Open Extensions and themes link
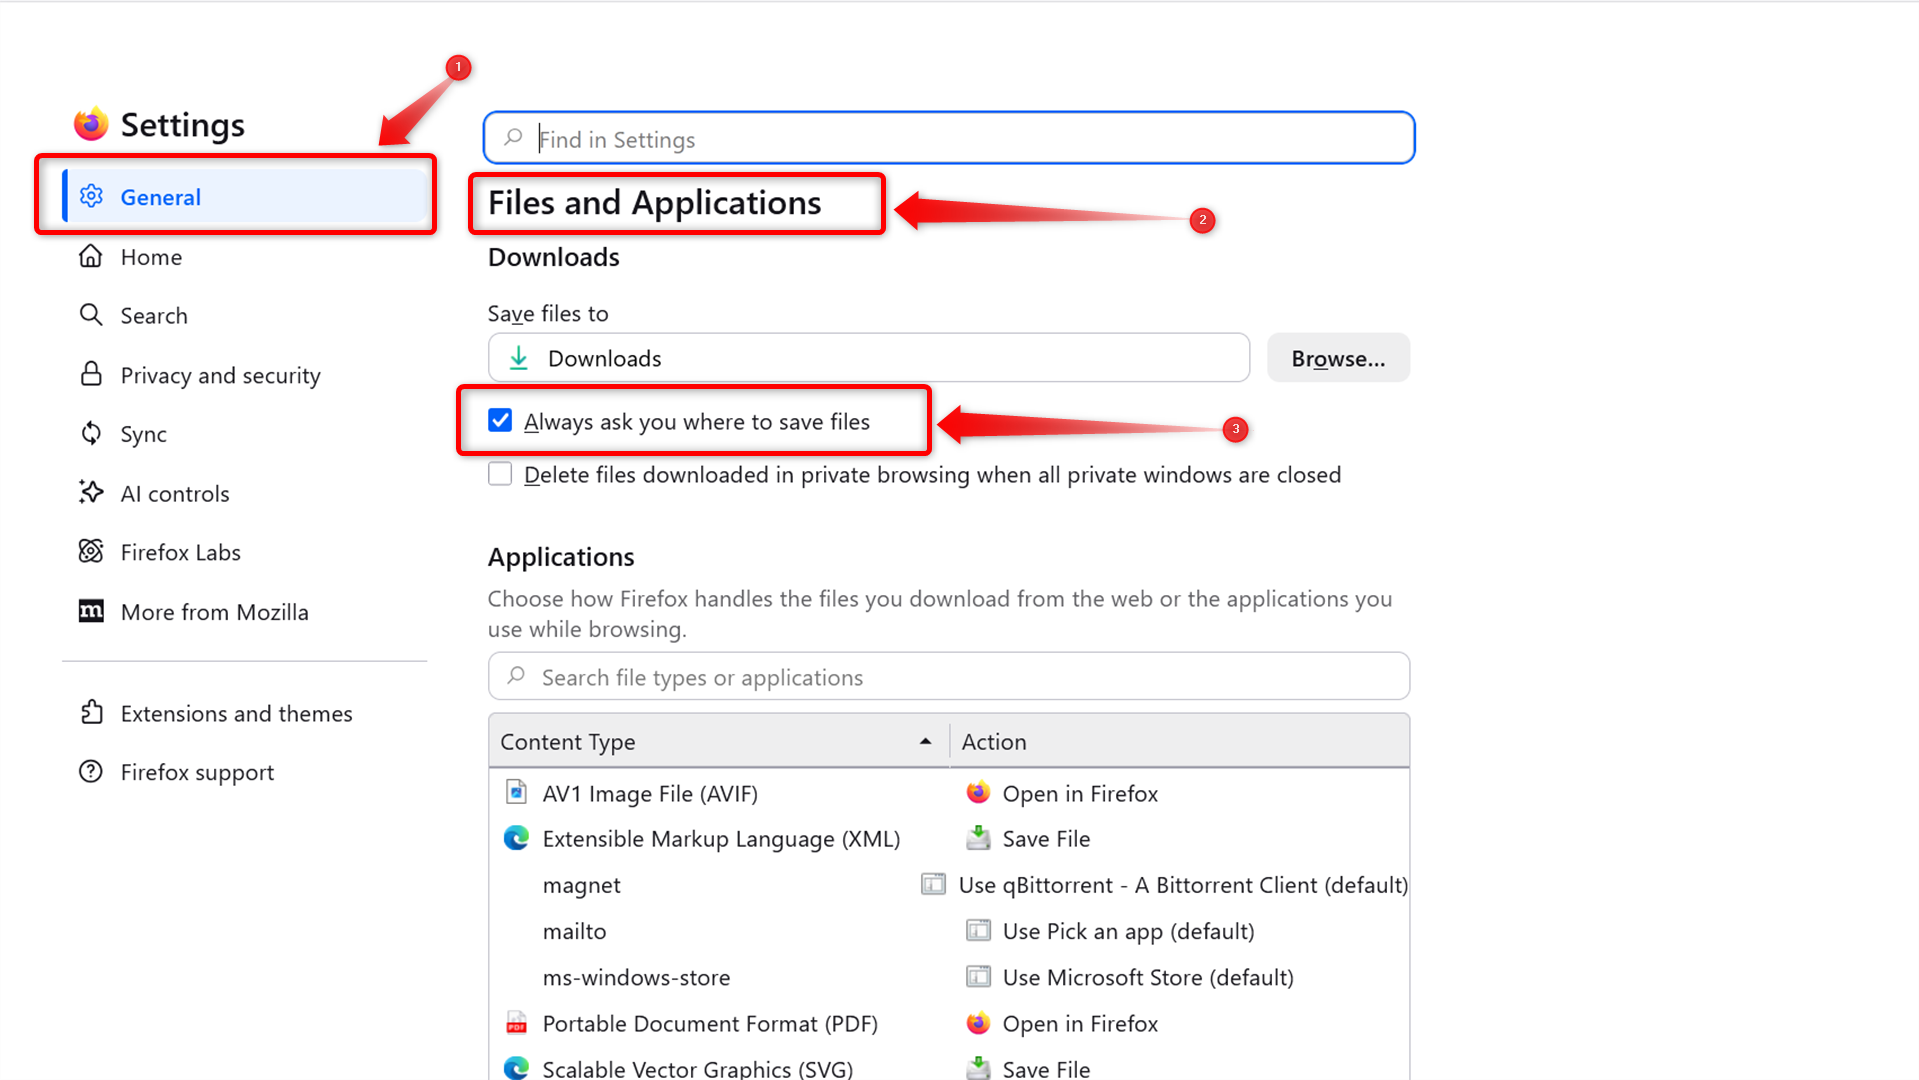Image resolution: width=1919 pixels, height=1080 pixels. pos(245,713)
